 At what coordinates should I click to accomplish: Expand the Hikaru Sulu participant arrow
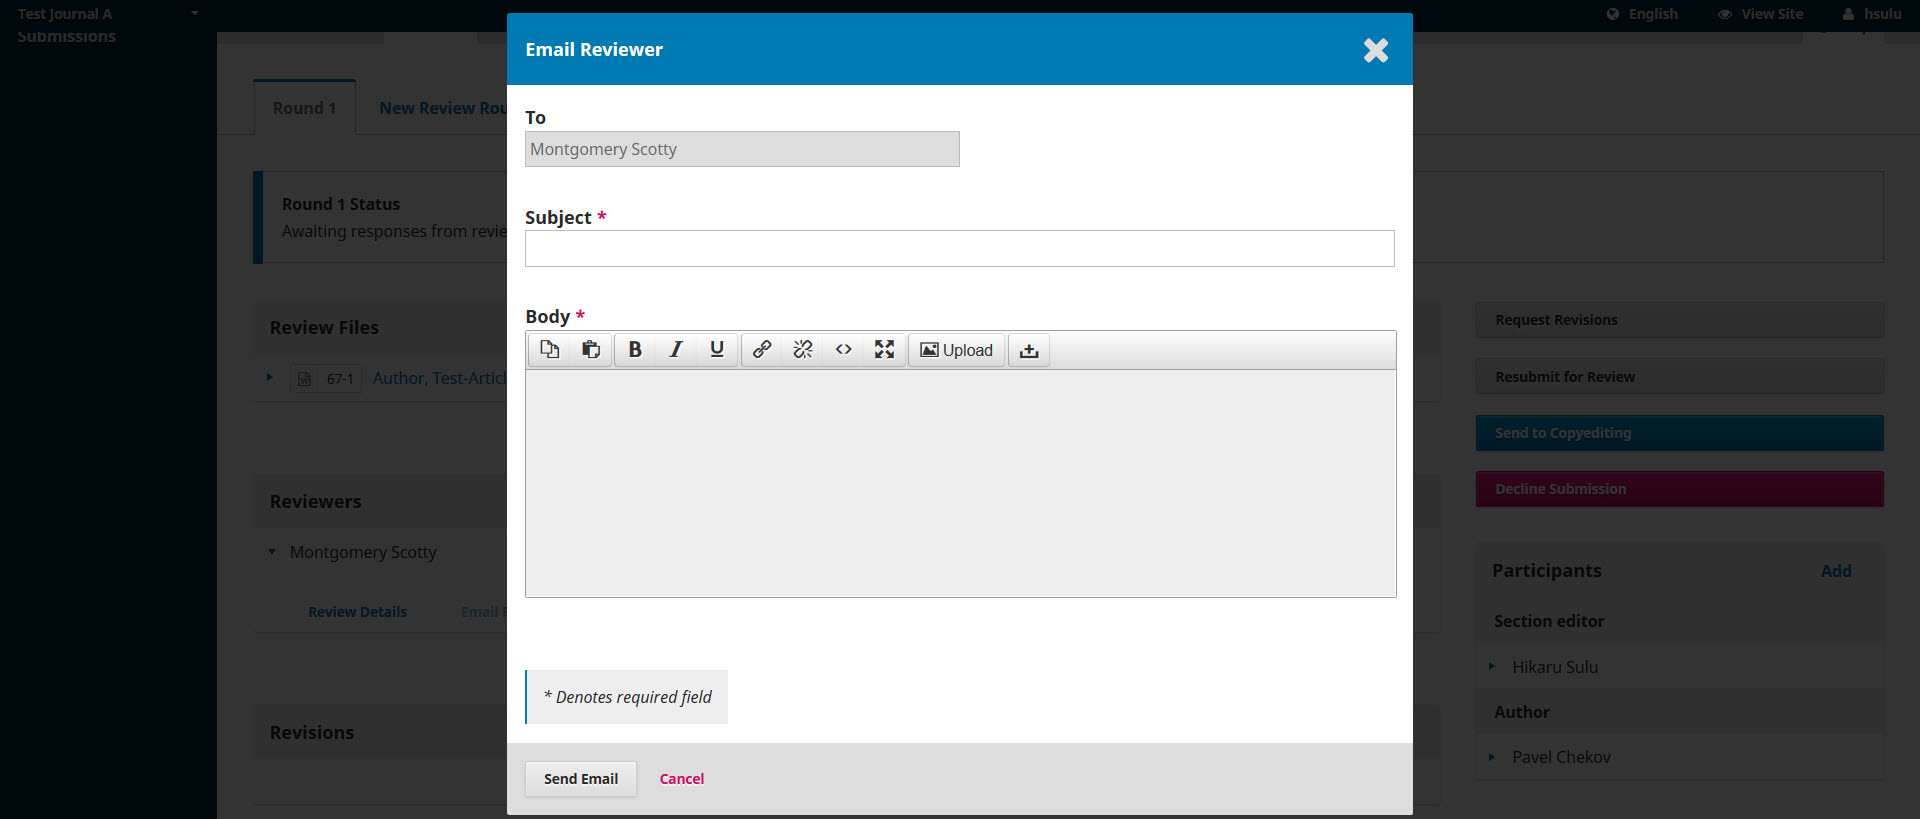coord(1491,666)
